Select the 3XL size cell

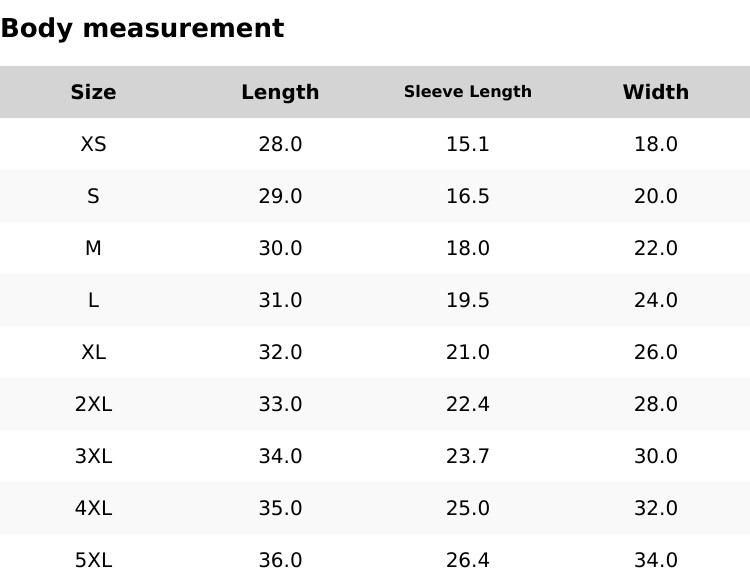(93, 456)
